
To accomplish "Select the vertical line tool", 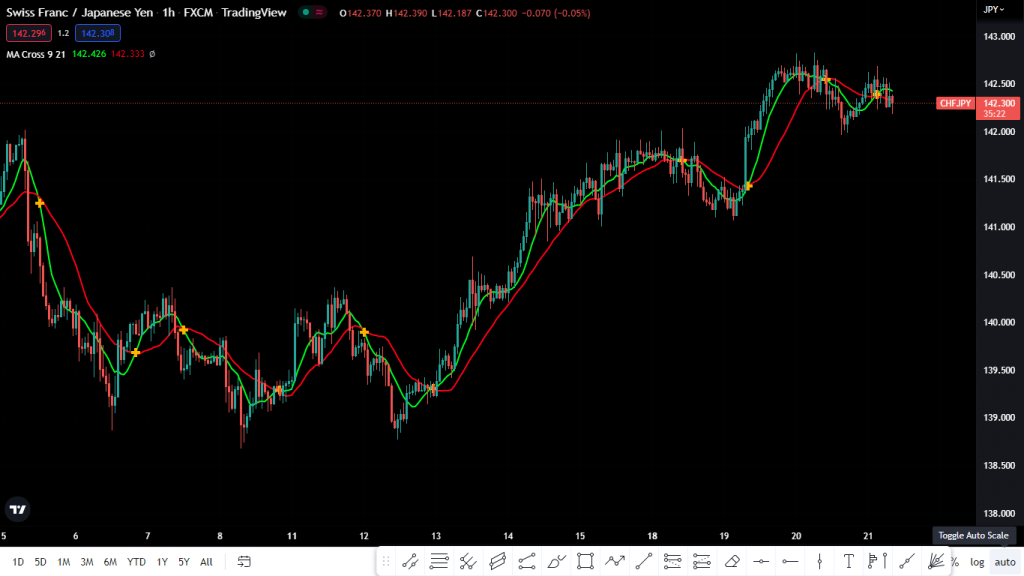I will point(820,561).
